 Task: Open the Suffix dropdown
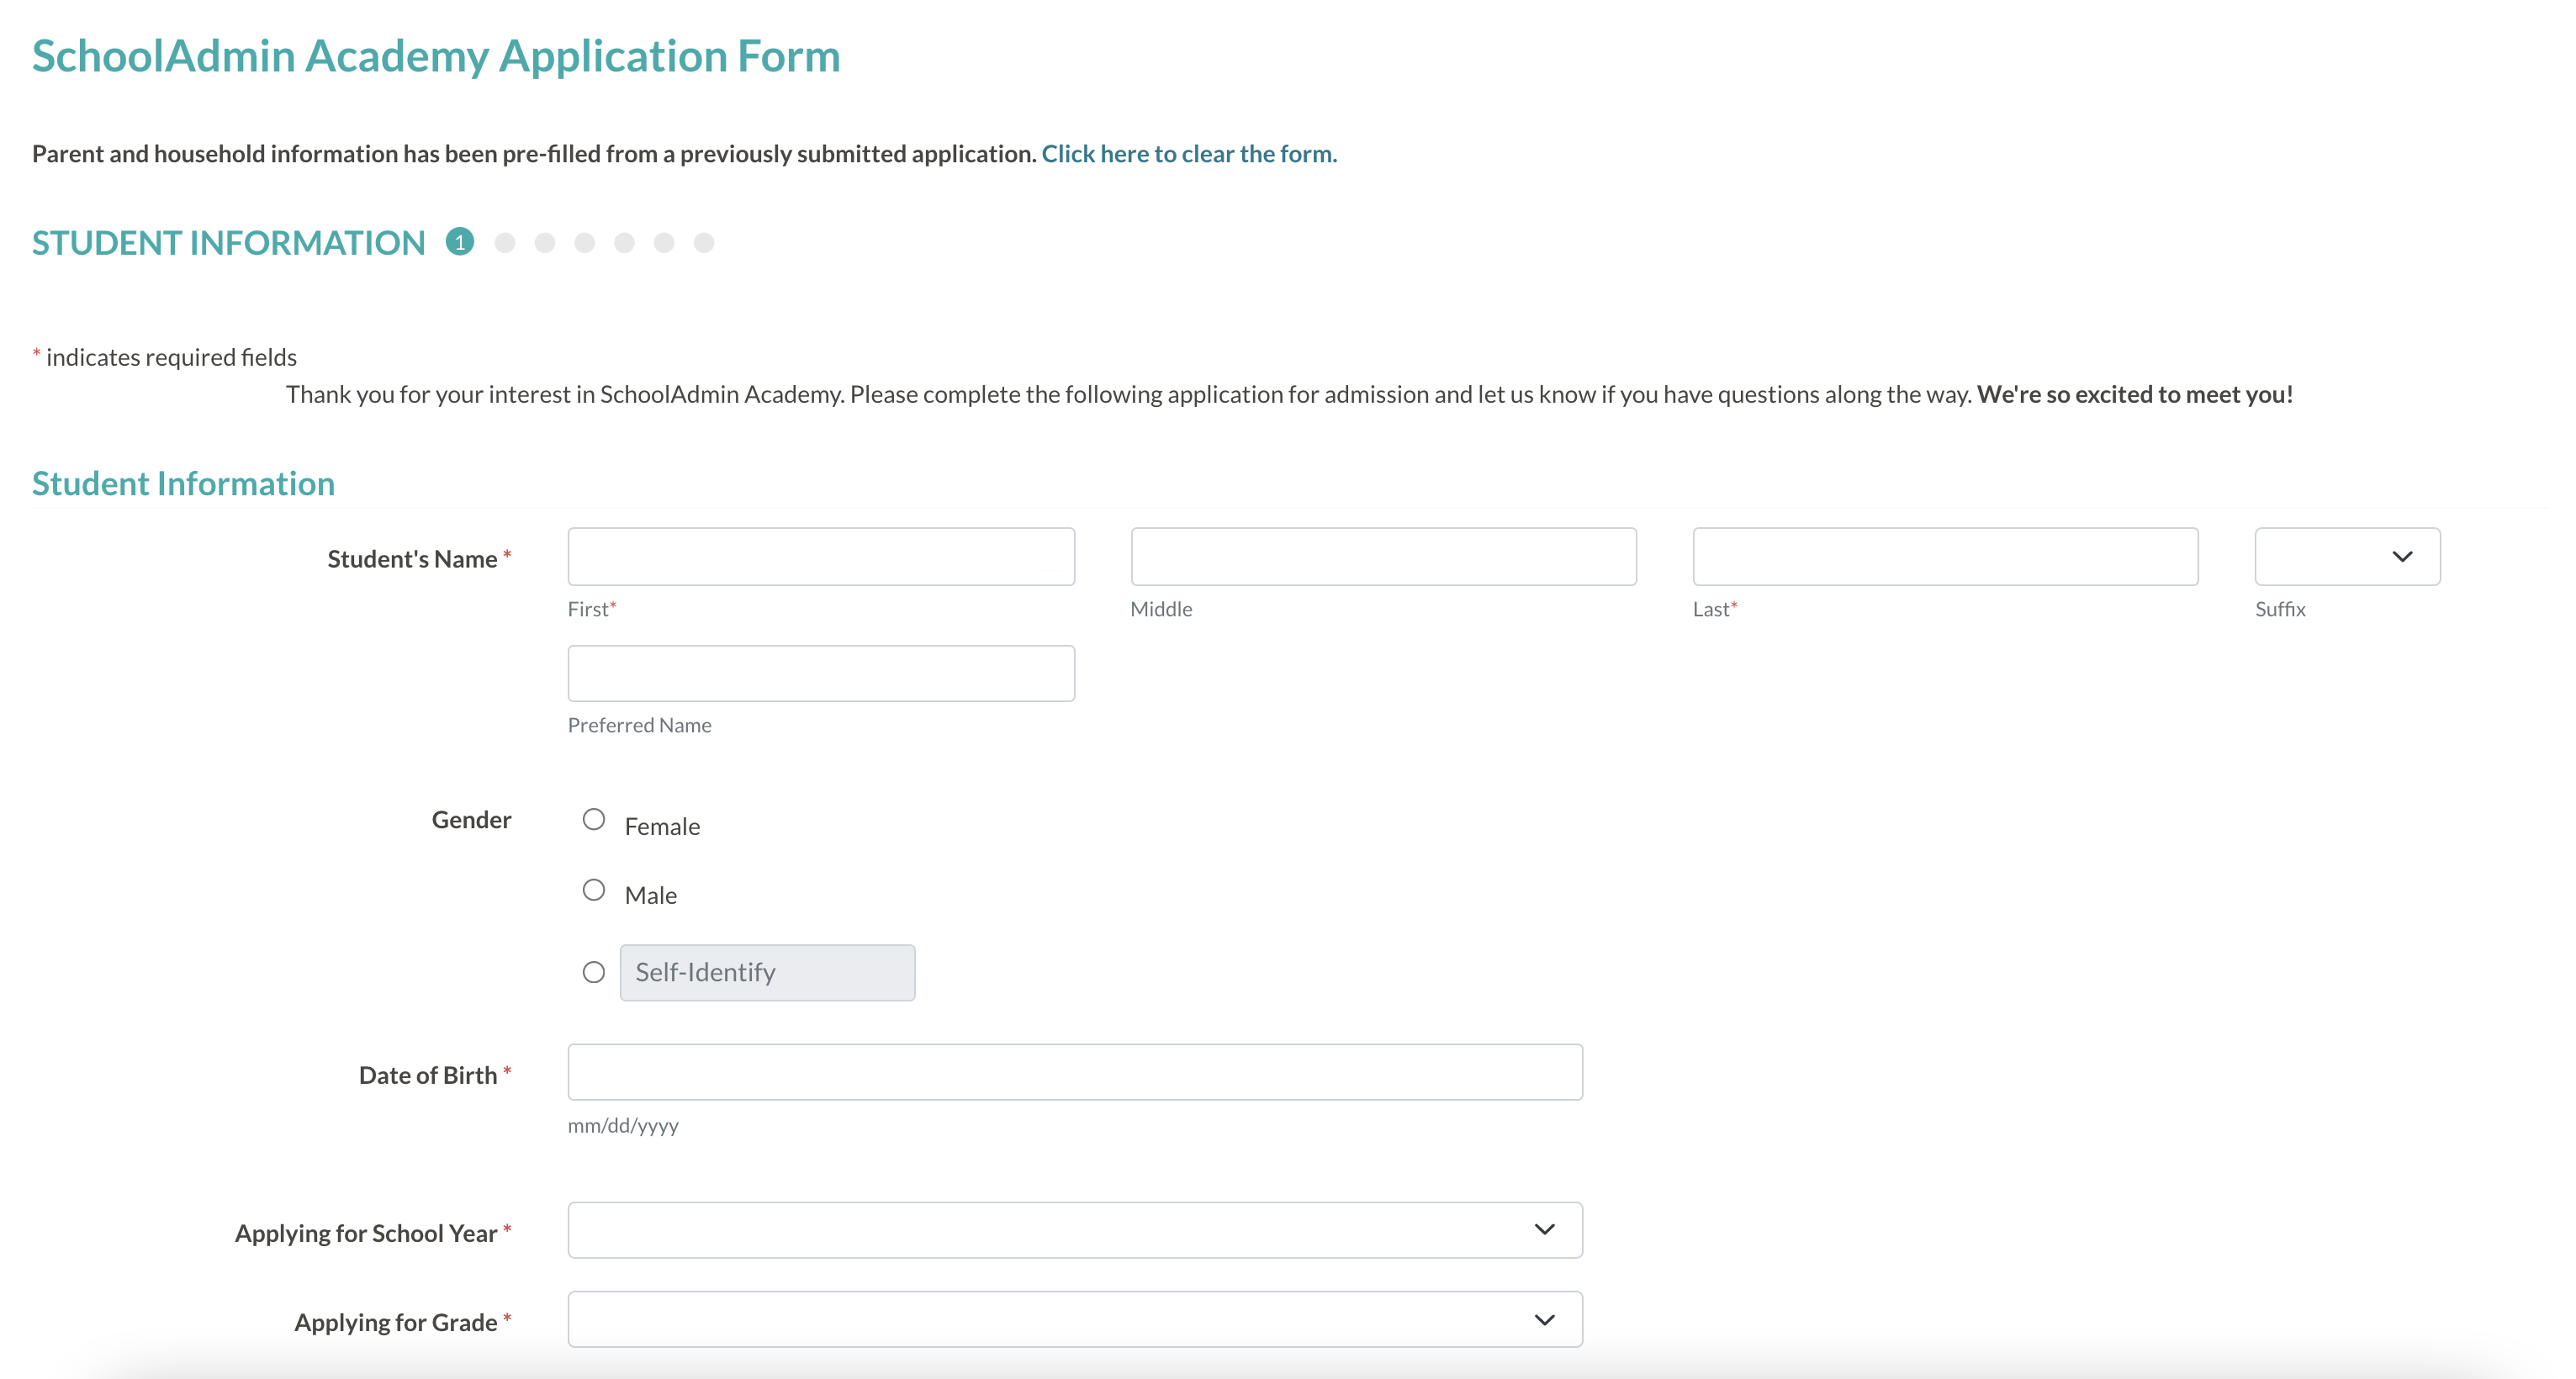click(2347, 556)
